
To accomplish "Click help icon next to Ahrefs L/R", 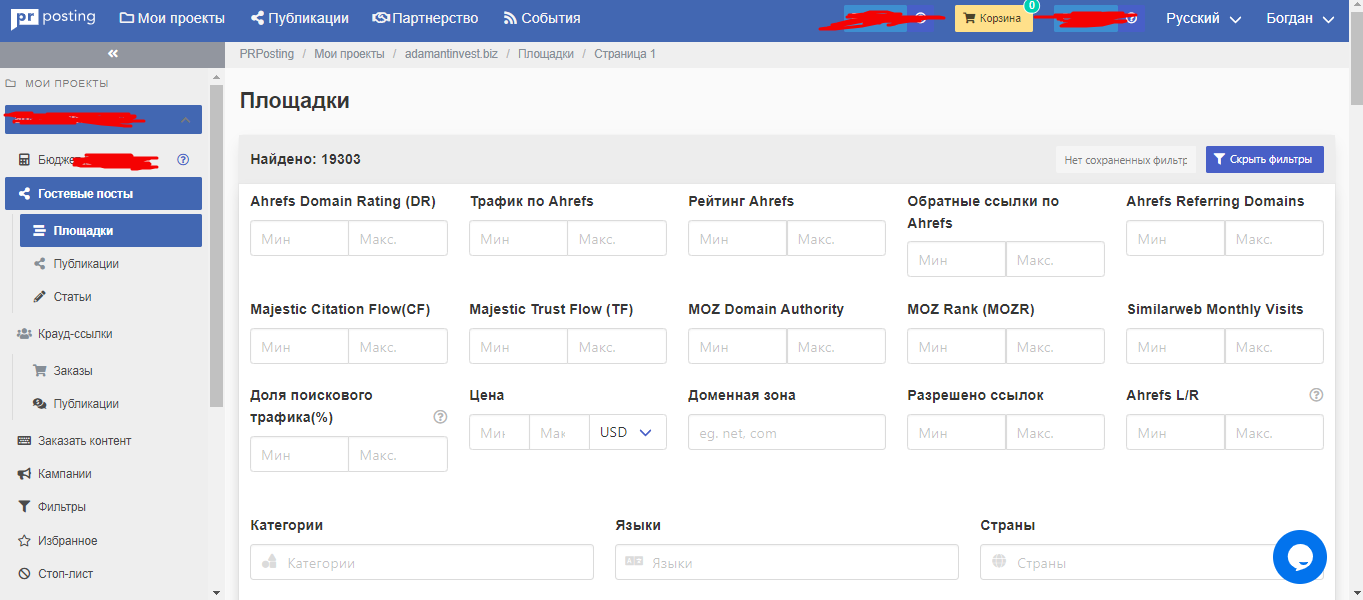I will tap(1316, 395).
